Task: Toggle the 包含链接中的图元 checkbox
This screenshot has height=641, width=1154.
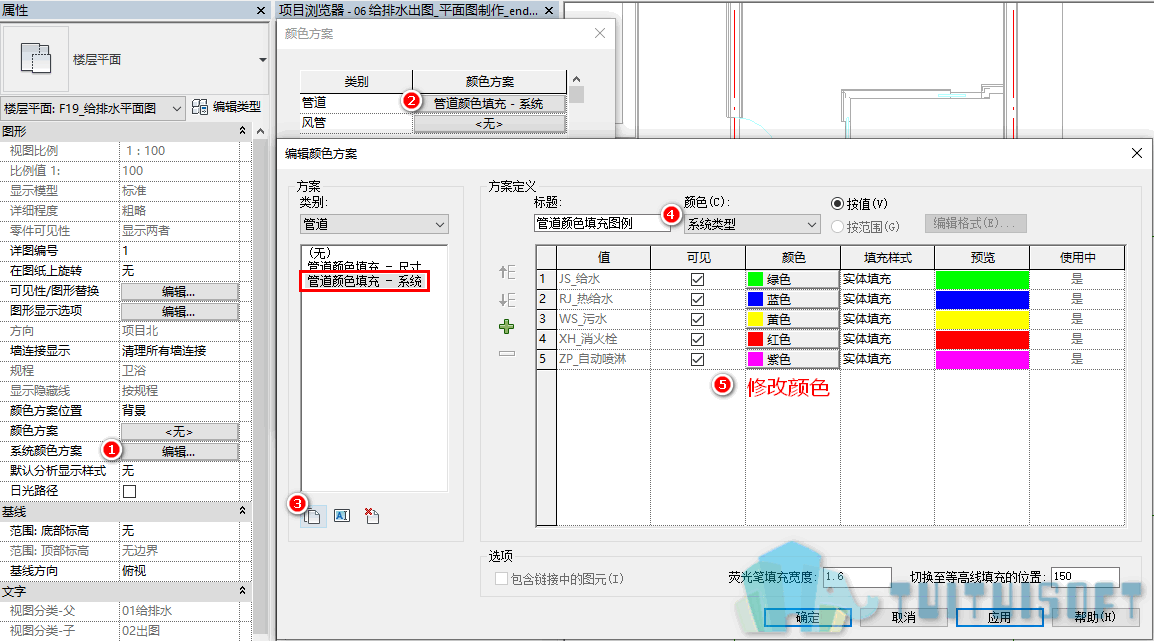Action: click(x=501, y=578)
